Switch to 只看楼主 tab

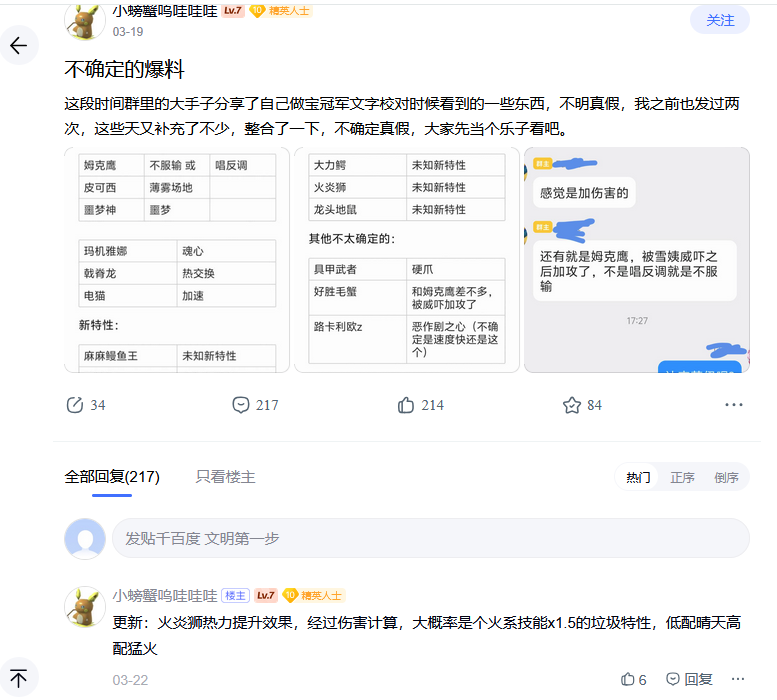pos(225,477)
